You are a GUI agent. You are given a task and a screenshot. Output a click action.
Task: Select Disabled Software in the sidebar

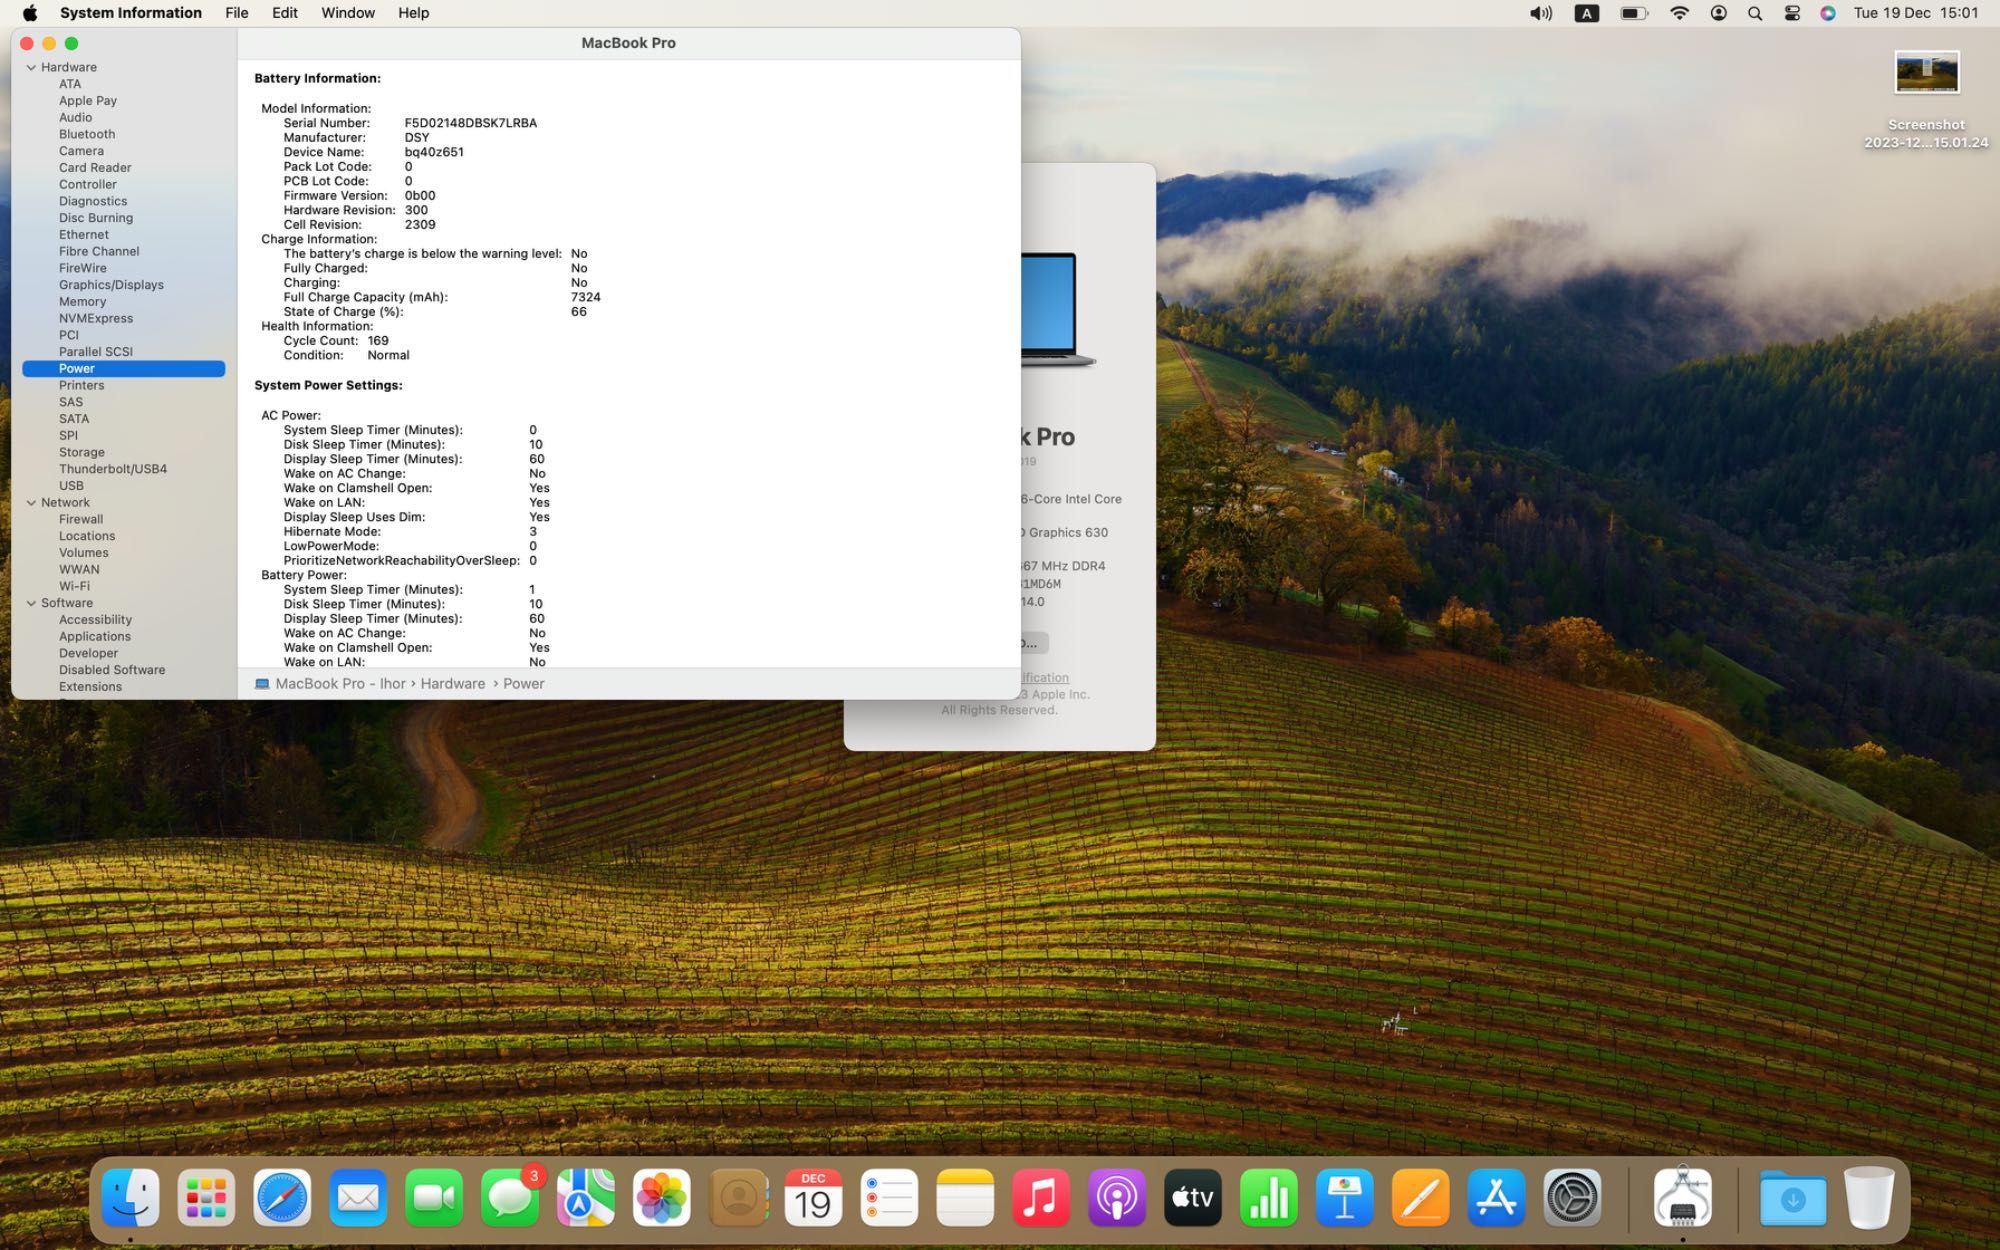[112, 670]
